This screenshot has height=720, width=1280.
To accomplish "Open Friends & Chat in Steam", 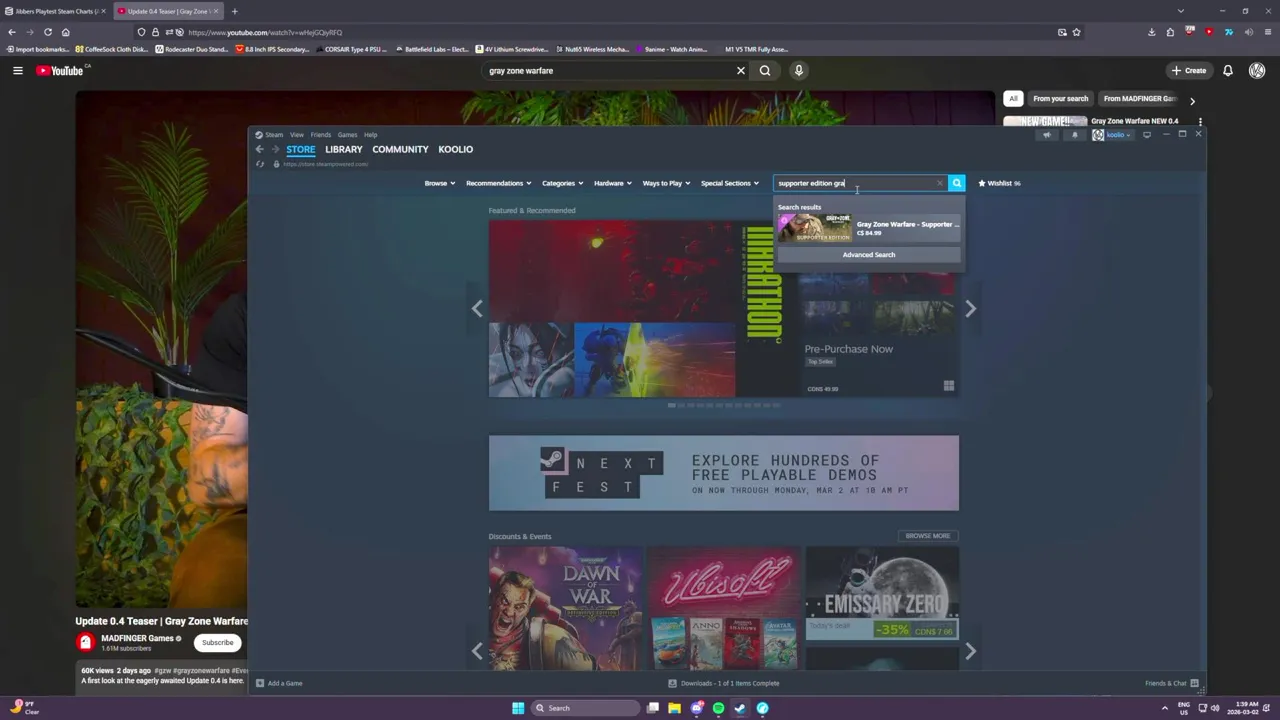I will pyautogui.click(x=1172, y=683).
